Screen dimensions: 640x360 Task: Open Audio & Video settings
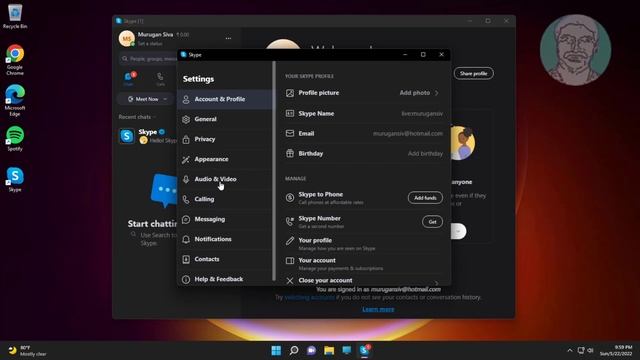224,179
